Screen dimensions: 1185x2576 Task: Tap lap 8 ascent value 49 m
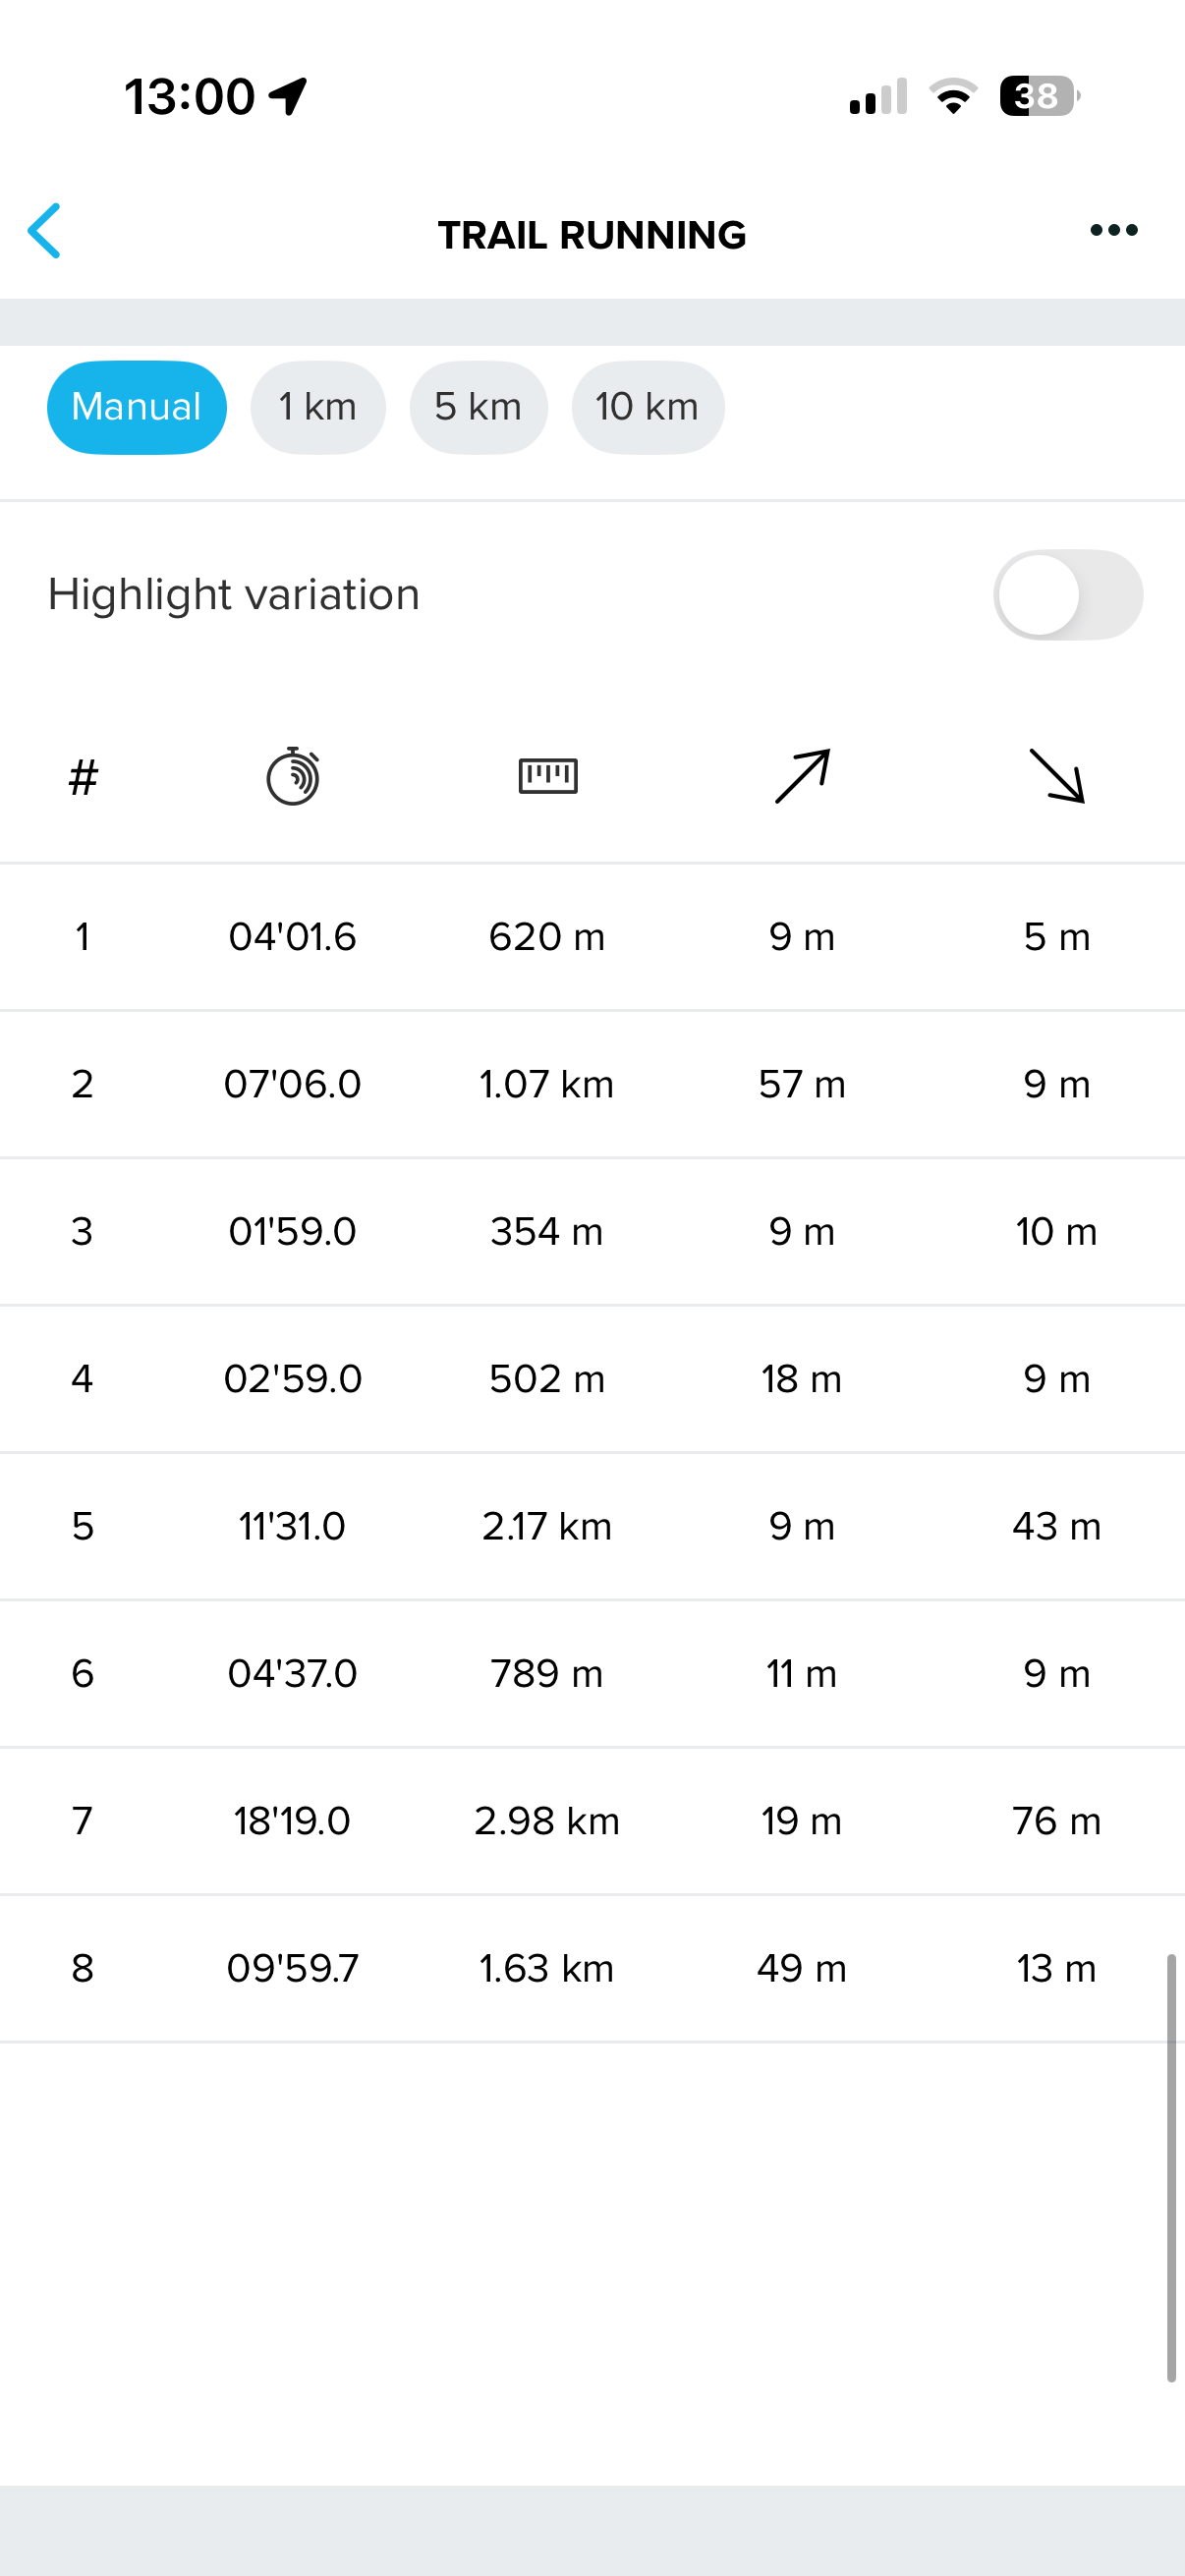(x=801, y=1968)
